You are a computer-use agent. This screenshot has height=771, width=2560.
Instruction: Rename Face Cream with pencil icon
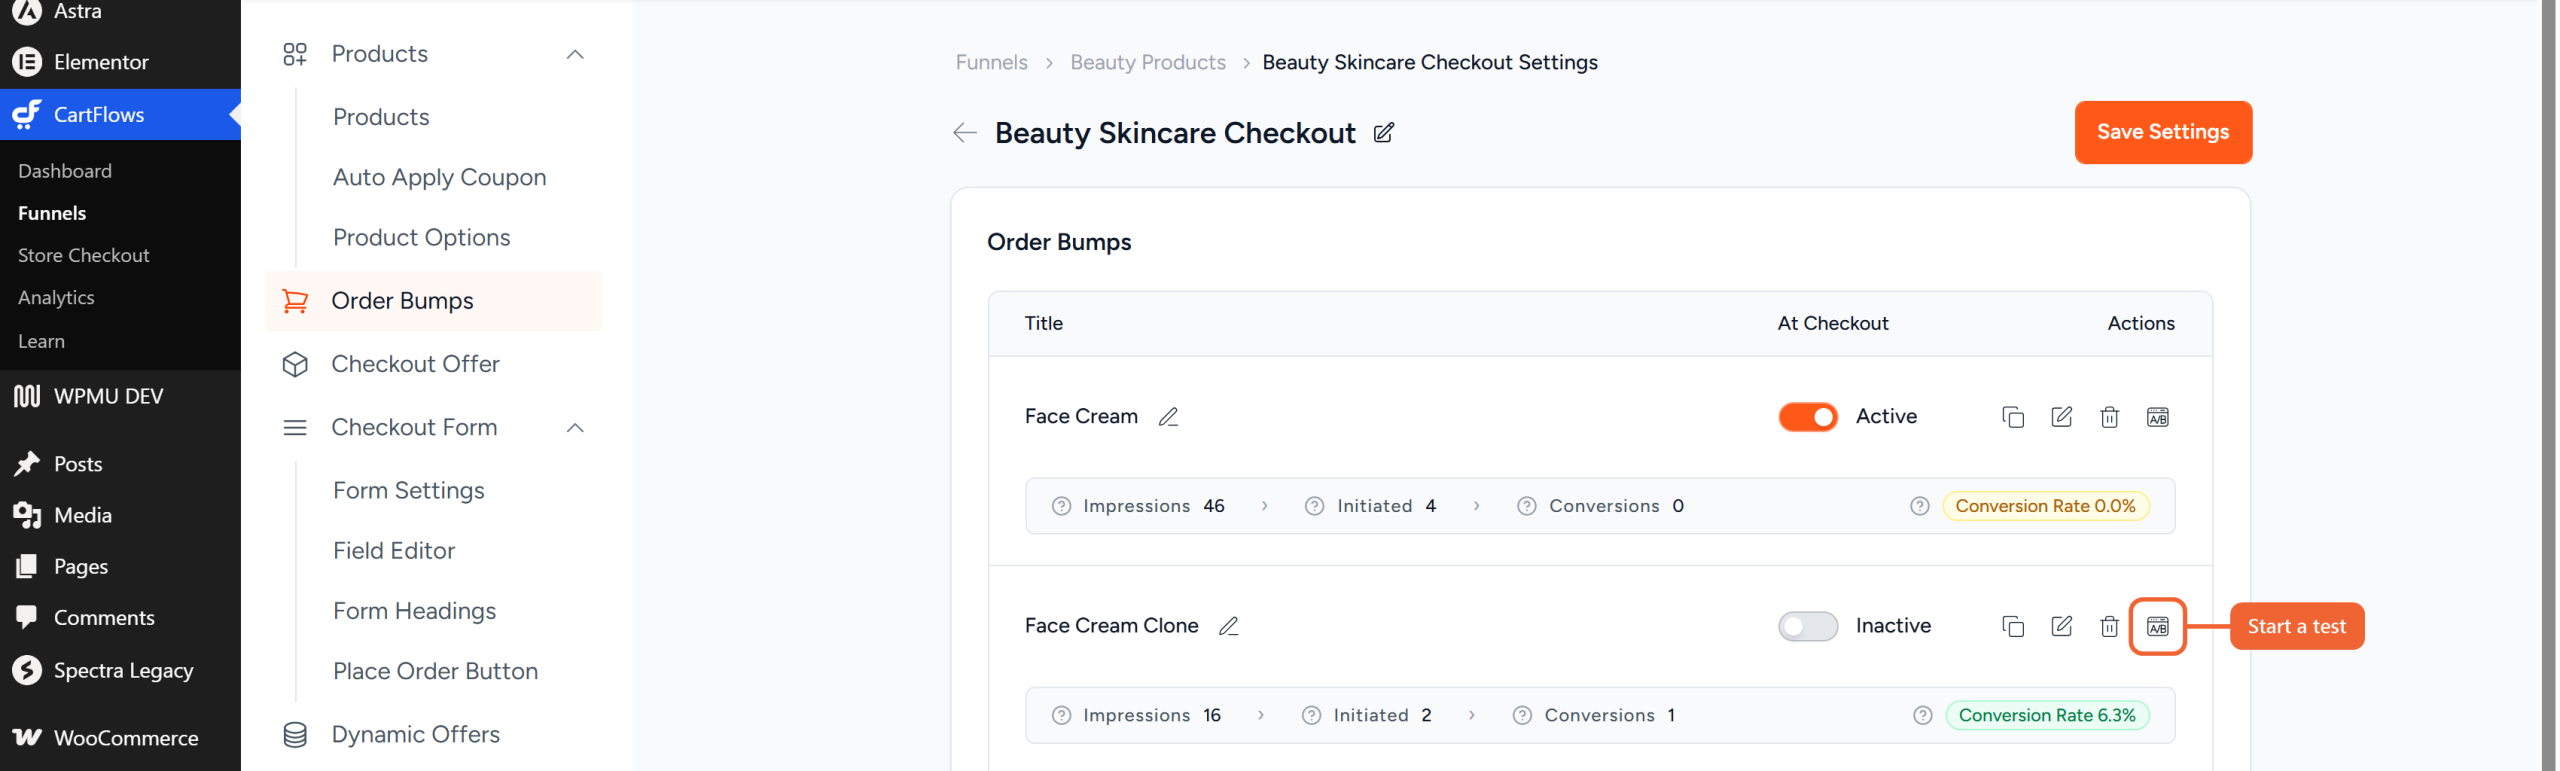pyautogui.click(x=1168, y=417)
